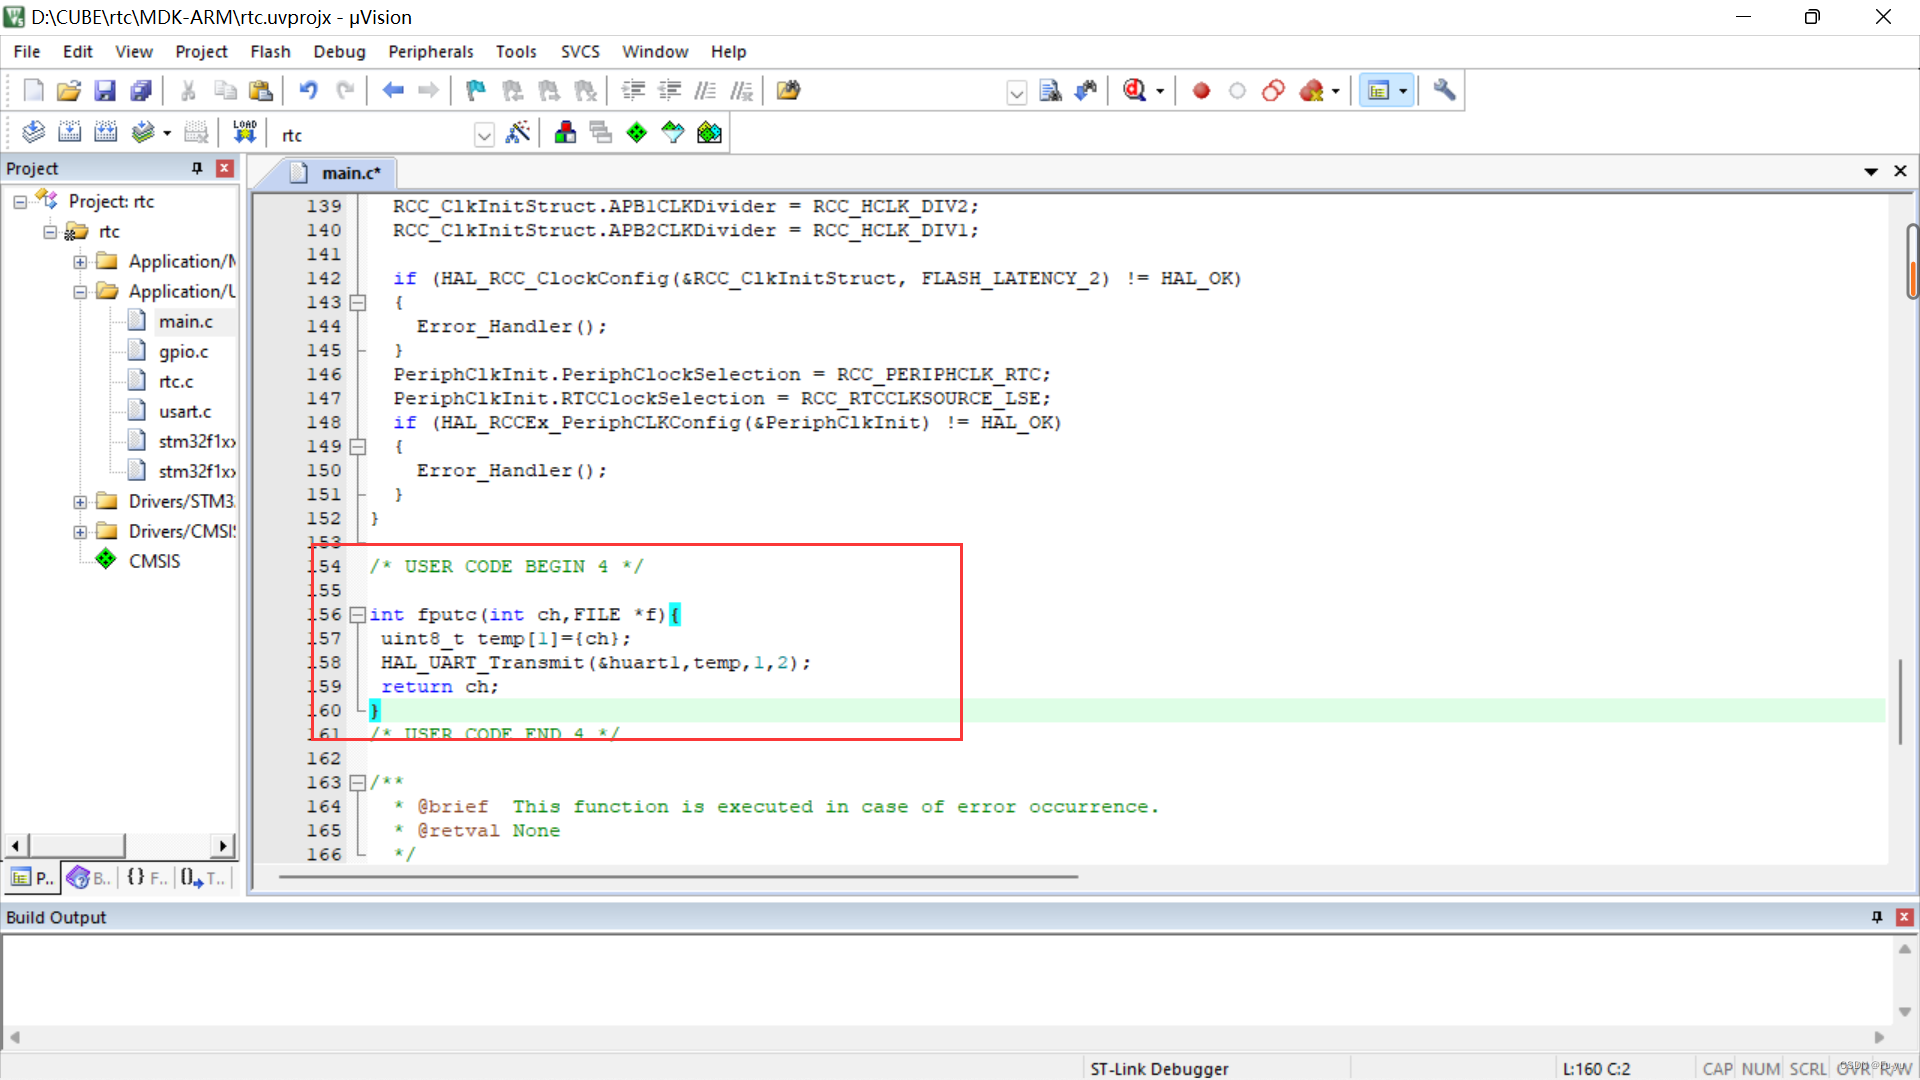
Task: Rebuild all target files
Action: pos(105,133)
